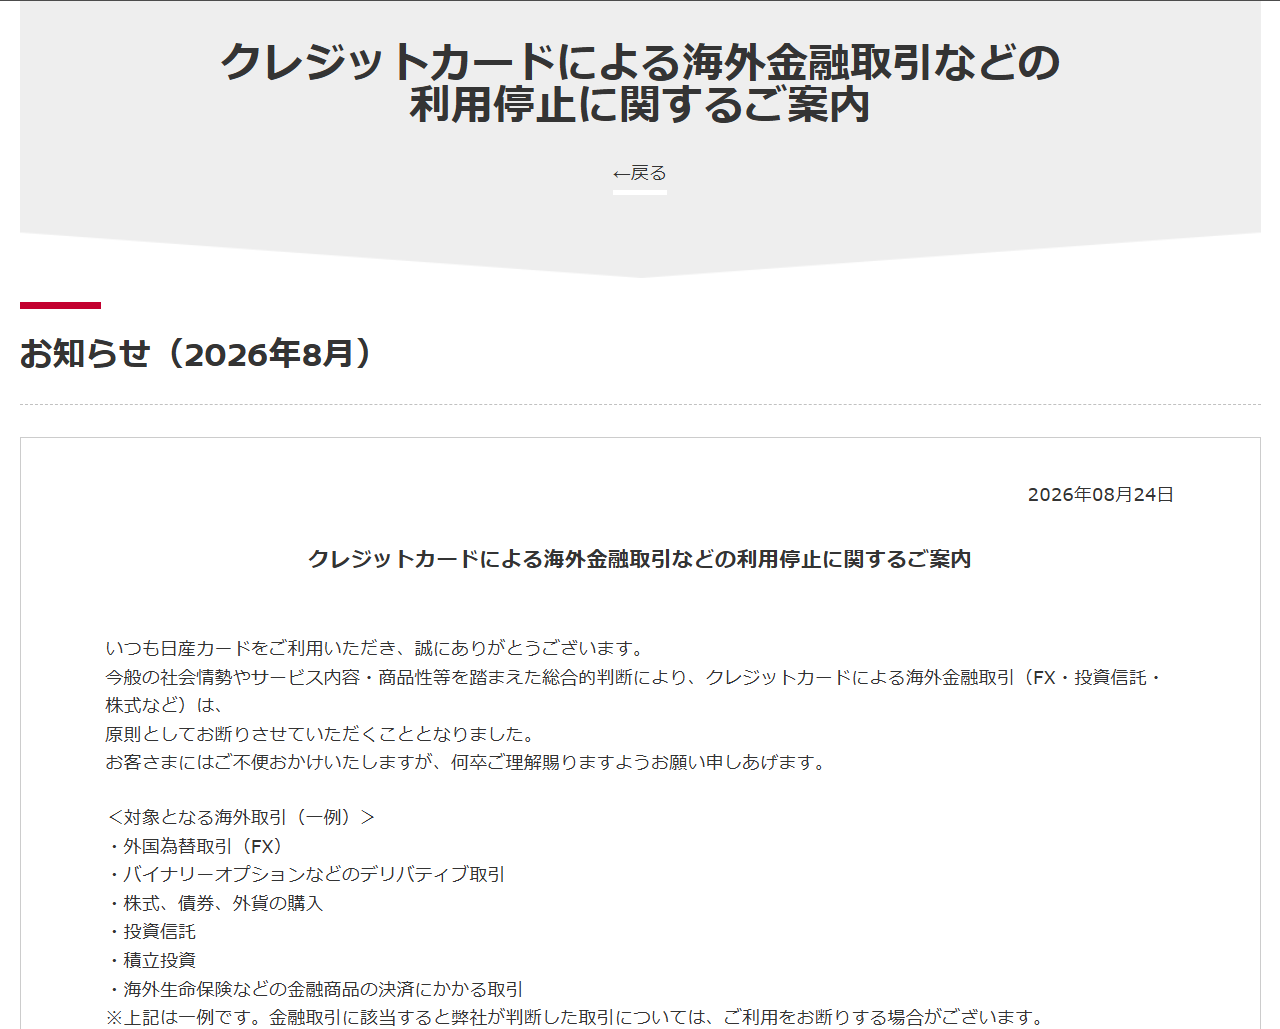
Task: Select the page title クレジットカードによる海外金融取引などの heading
Action: (640, 83)
